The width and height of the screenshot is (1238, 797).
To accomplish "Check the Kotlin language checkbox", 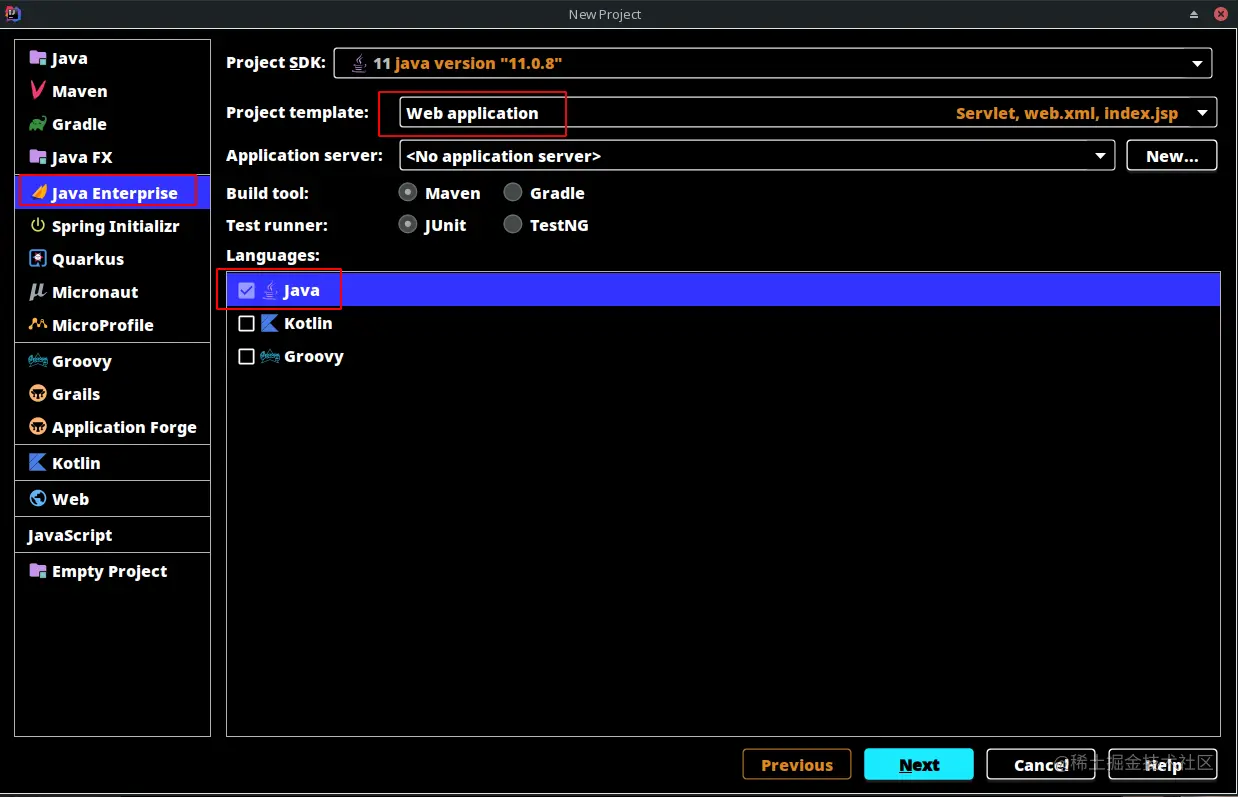I will point(246,323).
